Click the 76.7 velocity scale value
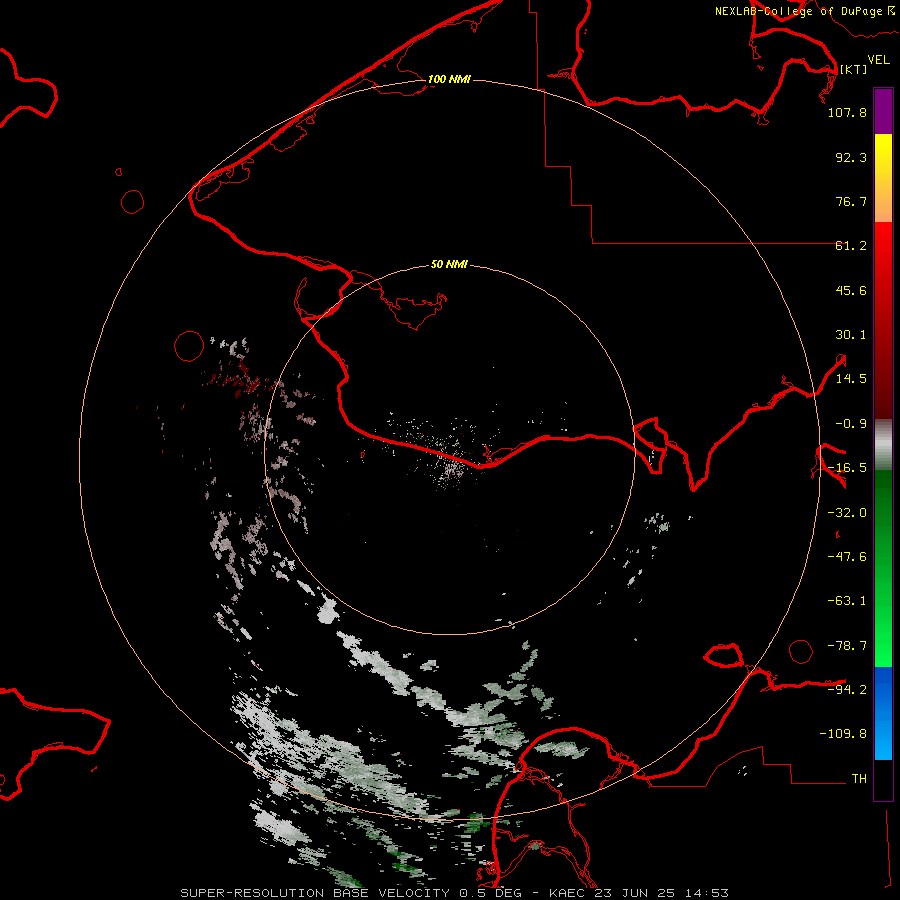900x900 pixels. coord(851,201)
